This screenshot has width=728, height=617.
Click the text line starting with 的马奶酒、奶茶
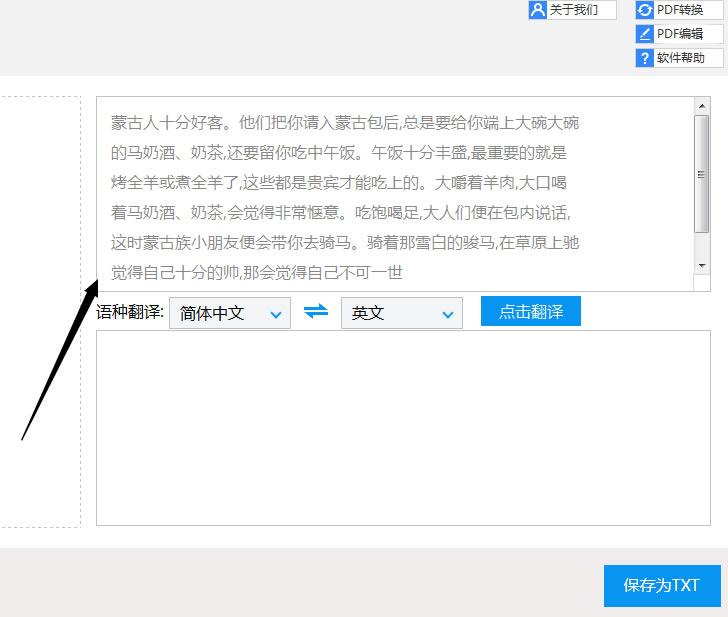338,153
